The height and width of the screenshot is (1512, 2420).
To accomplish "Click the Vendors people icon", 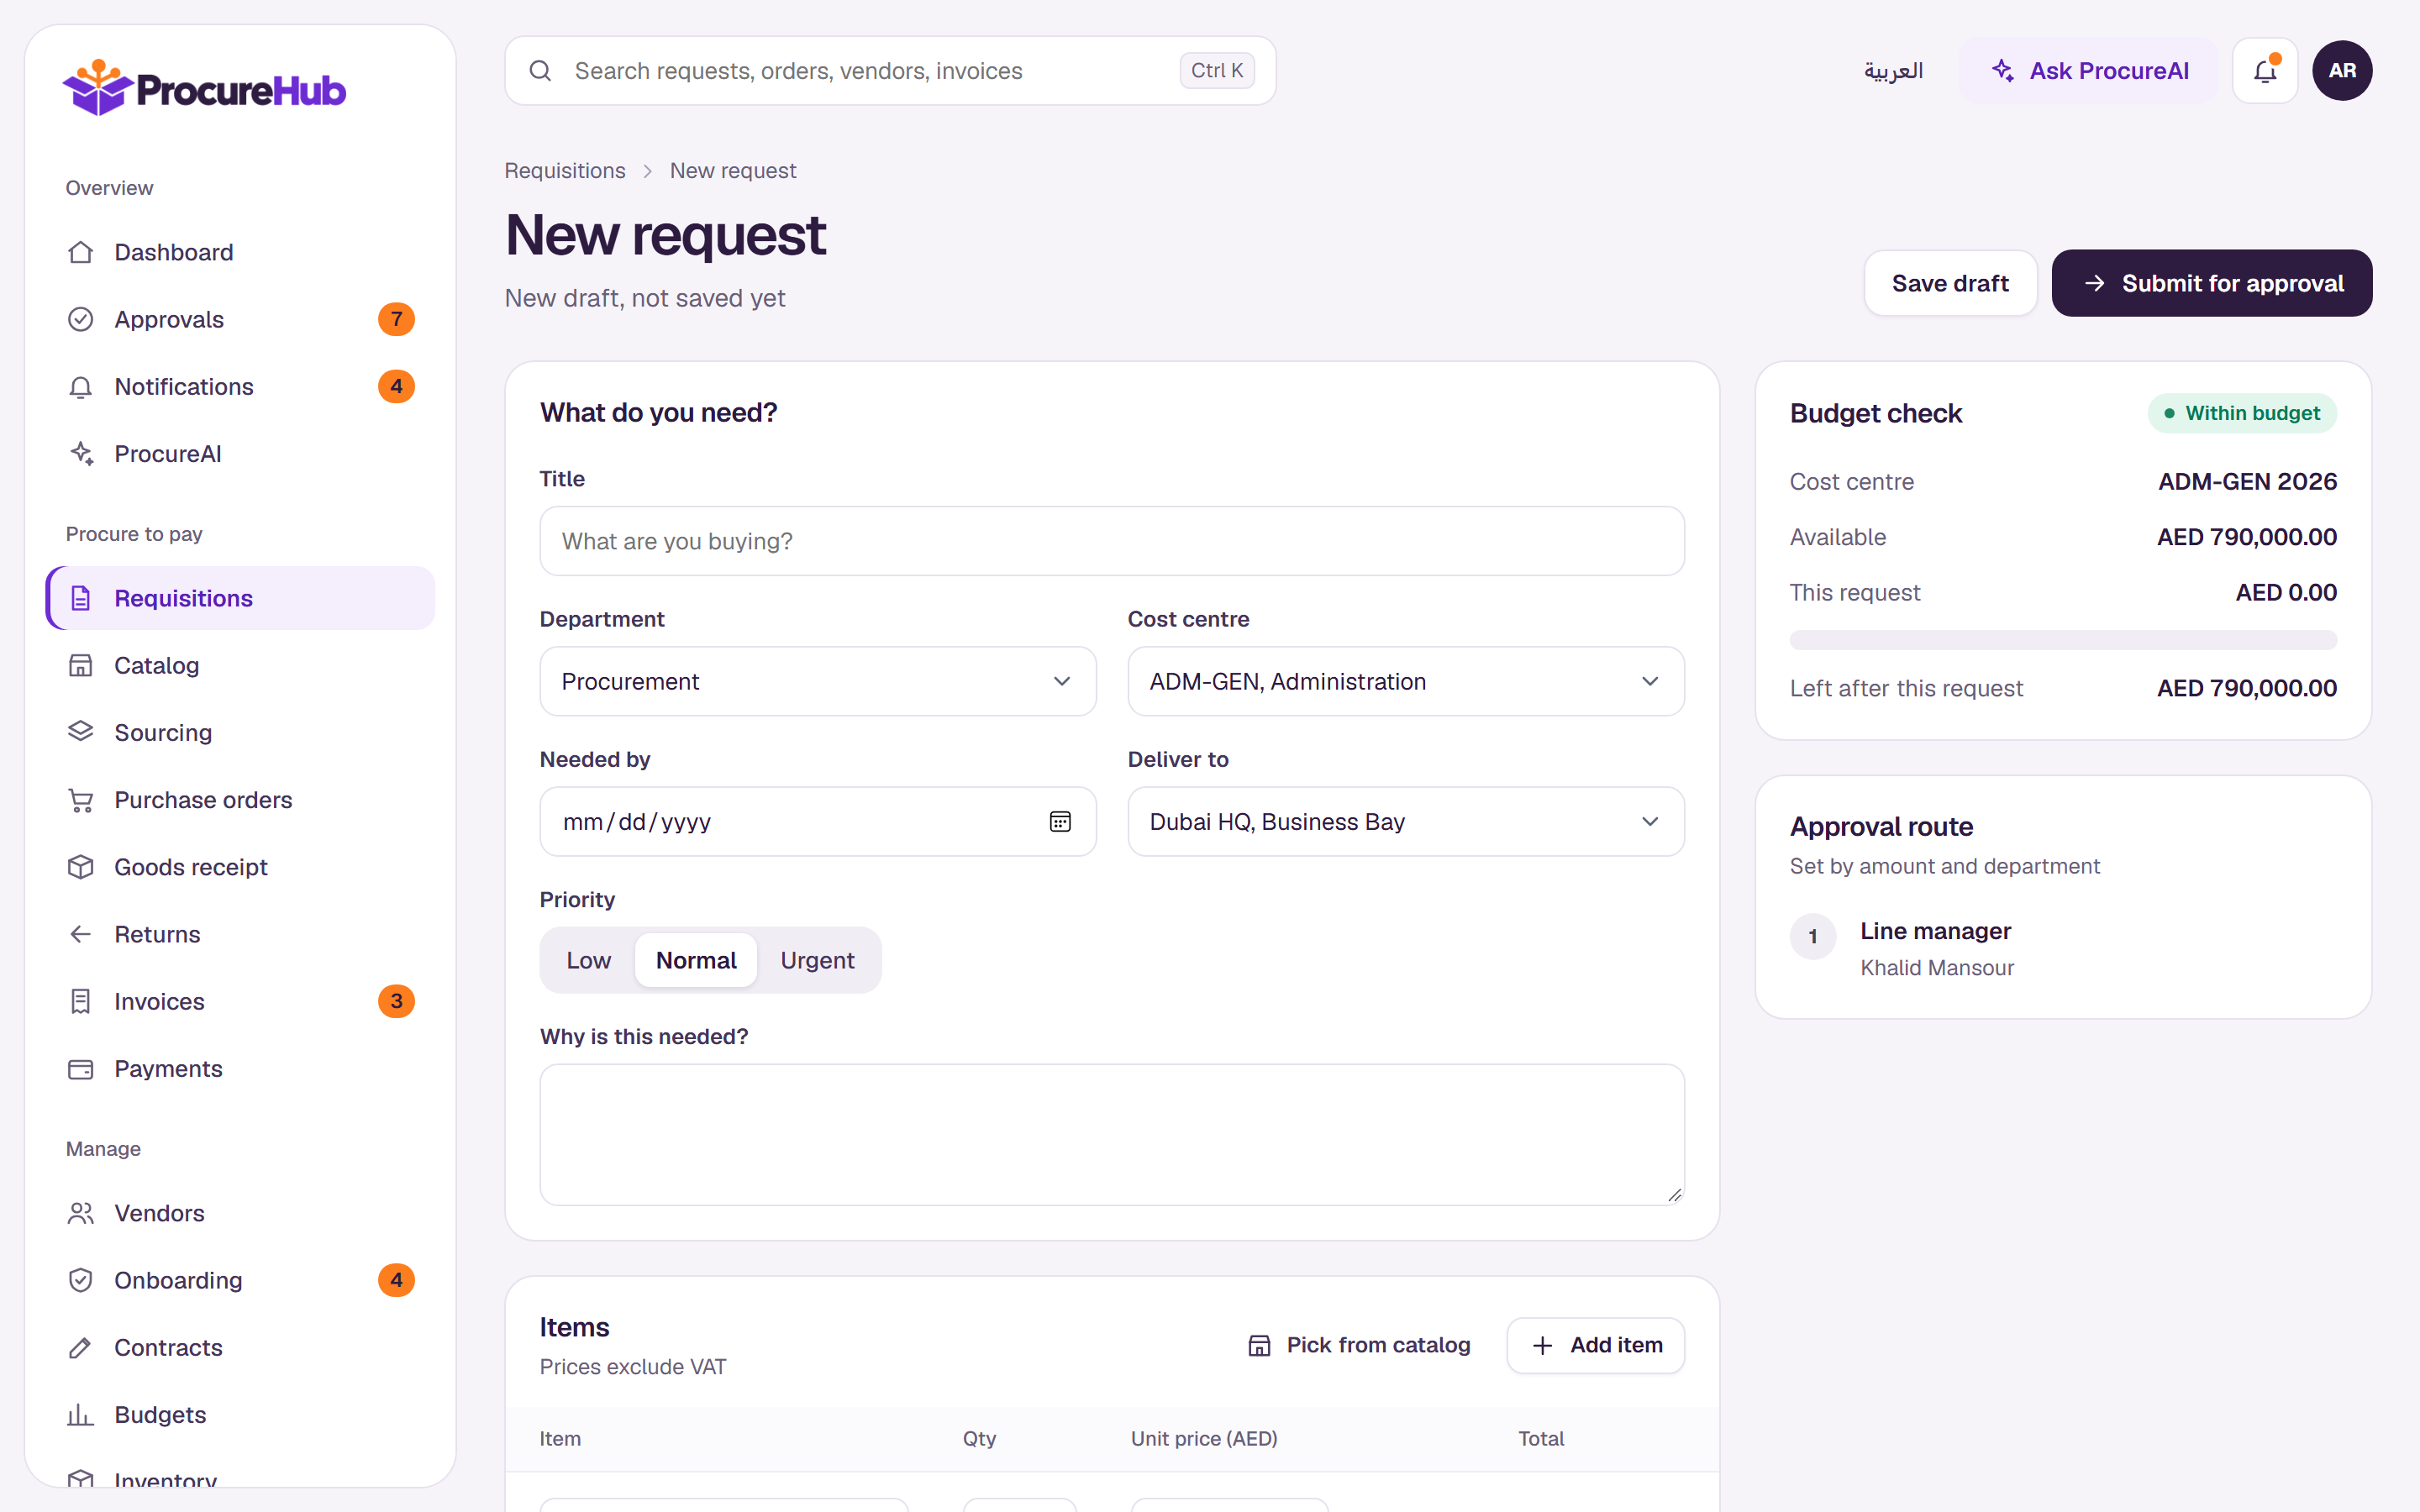I will (x=81, y=1213).
